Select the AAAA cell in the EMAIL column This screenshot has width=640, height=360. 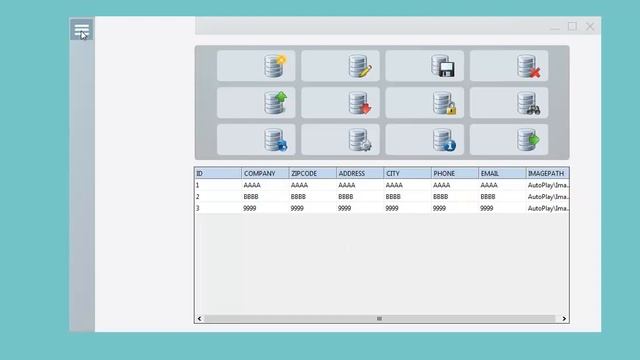(502, 185)
